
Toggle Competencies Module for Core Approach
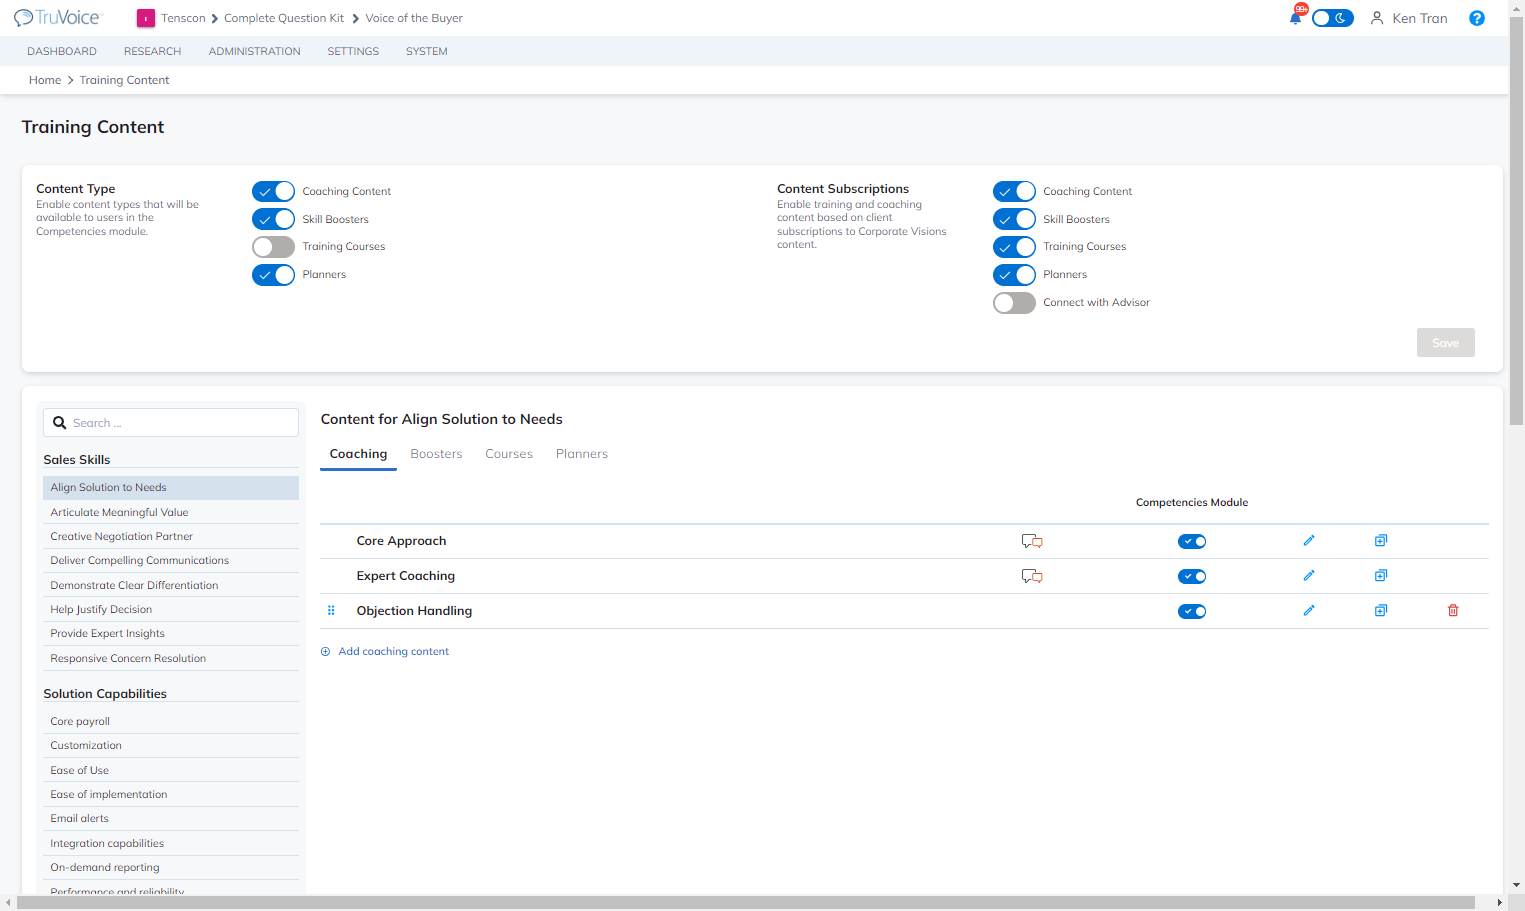[x=1192, y=542]
